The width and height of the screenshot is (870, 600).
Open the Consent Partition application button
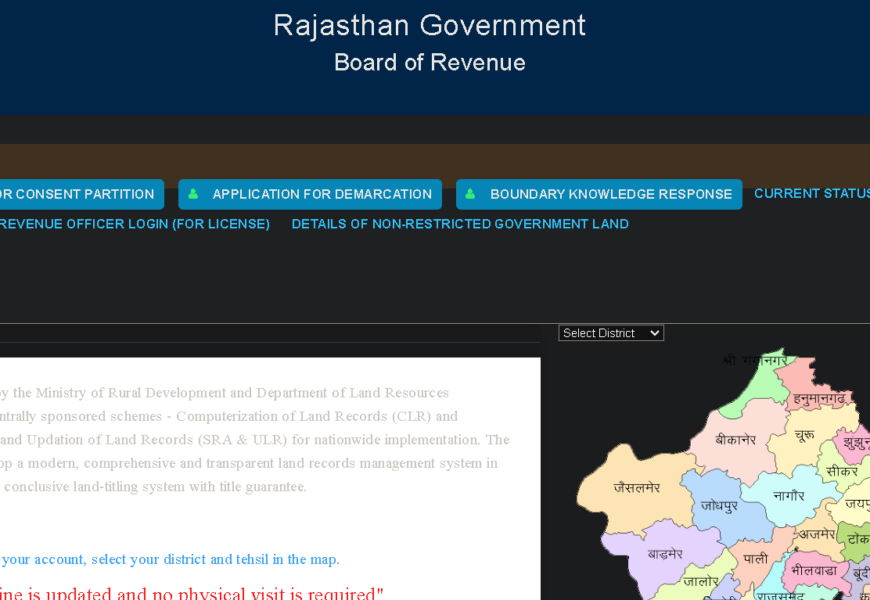[x=78, y=194]
